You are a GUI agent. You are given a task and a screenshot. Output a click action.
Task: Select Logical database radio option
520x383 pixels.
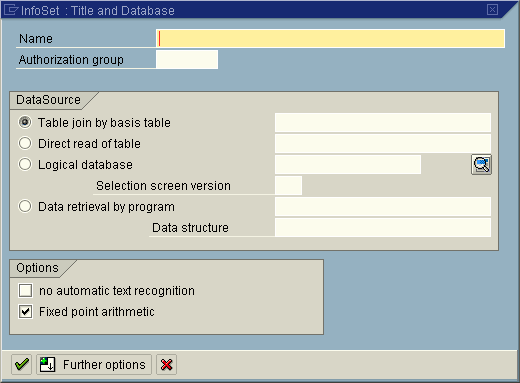pyautogui.click(x=25, y=164)
